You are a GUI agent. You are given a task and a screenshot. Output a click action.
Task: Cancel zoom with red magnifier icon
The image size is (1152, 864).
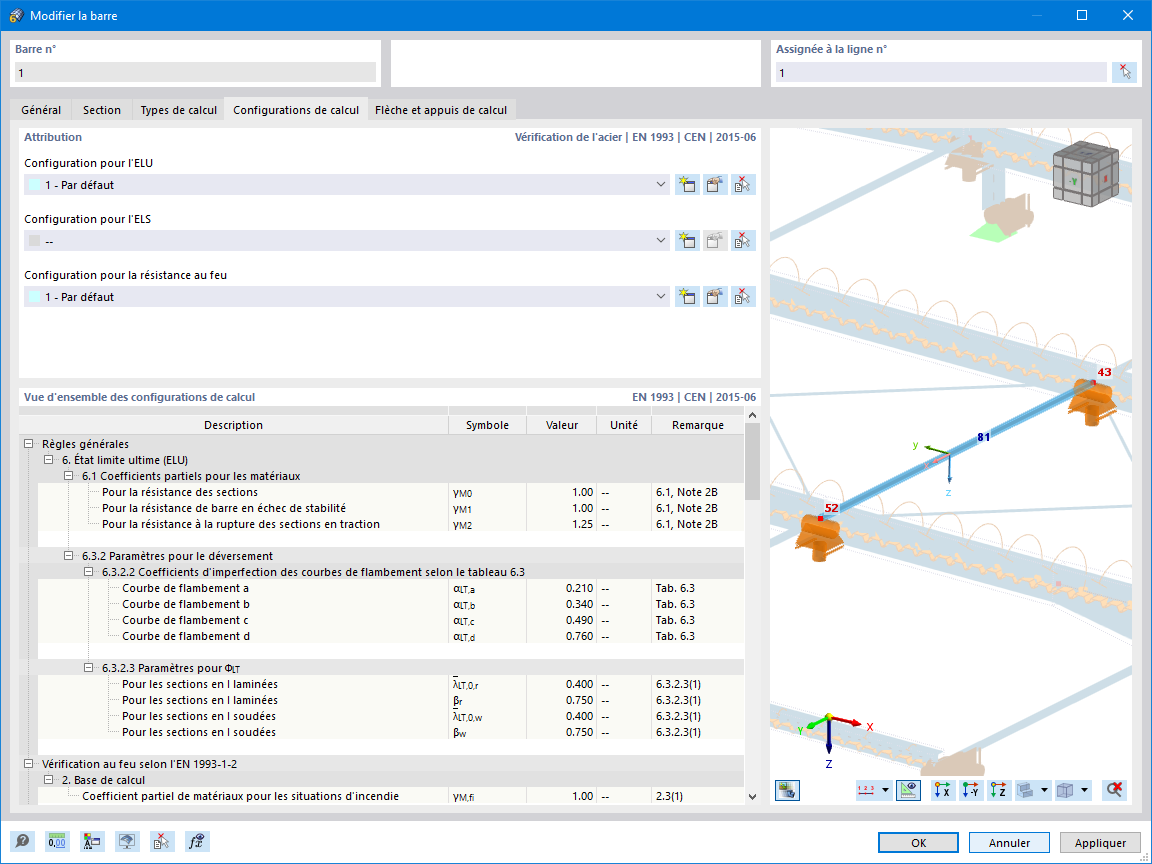tap(1116, 790)
